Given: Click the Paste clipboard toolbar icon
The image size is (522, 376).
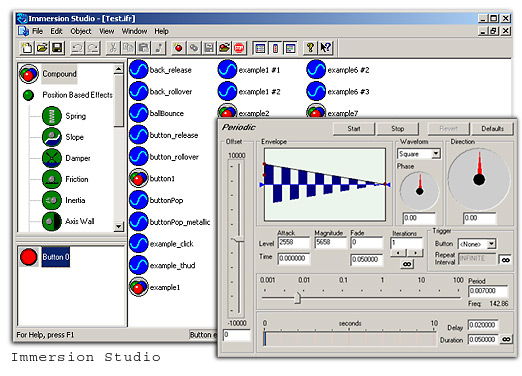Looking at the screenshot, I should (143, 48).
